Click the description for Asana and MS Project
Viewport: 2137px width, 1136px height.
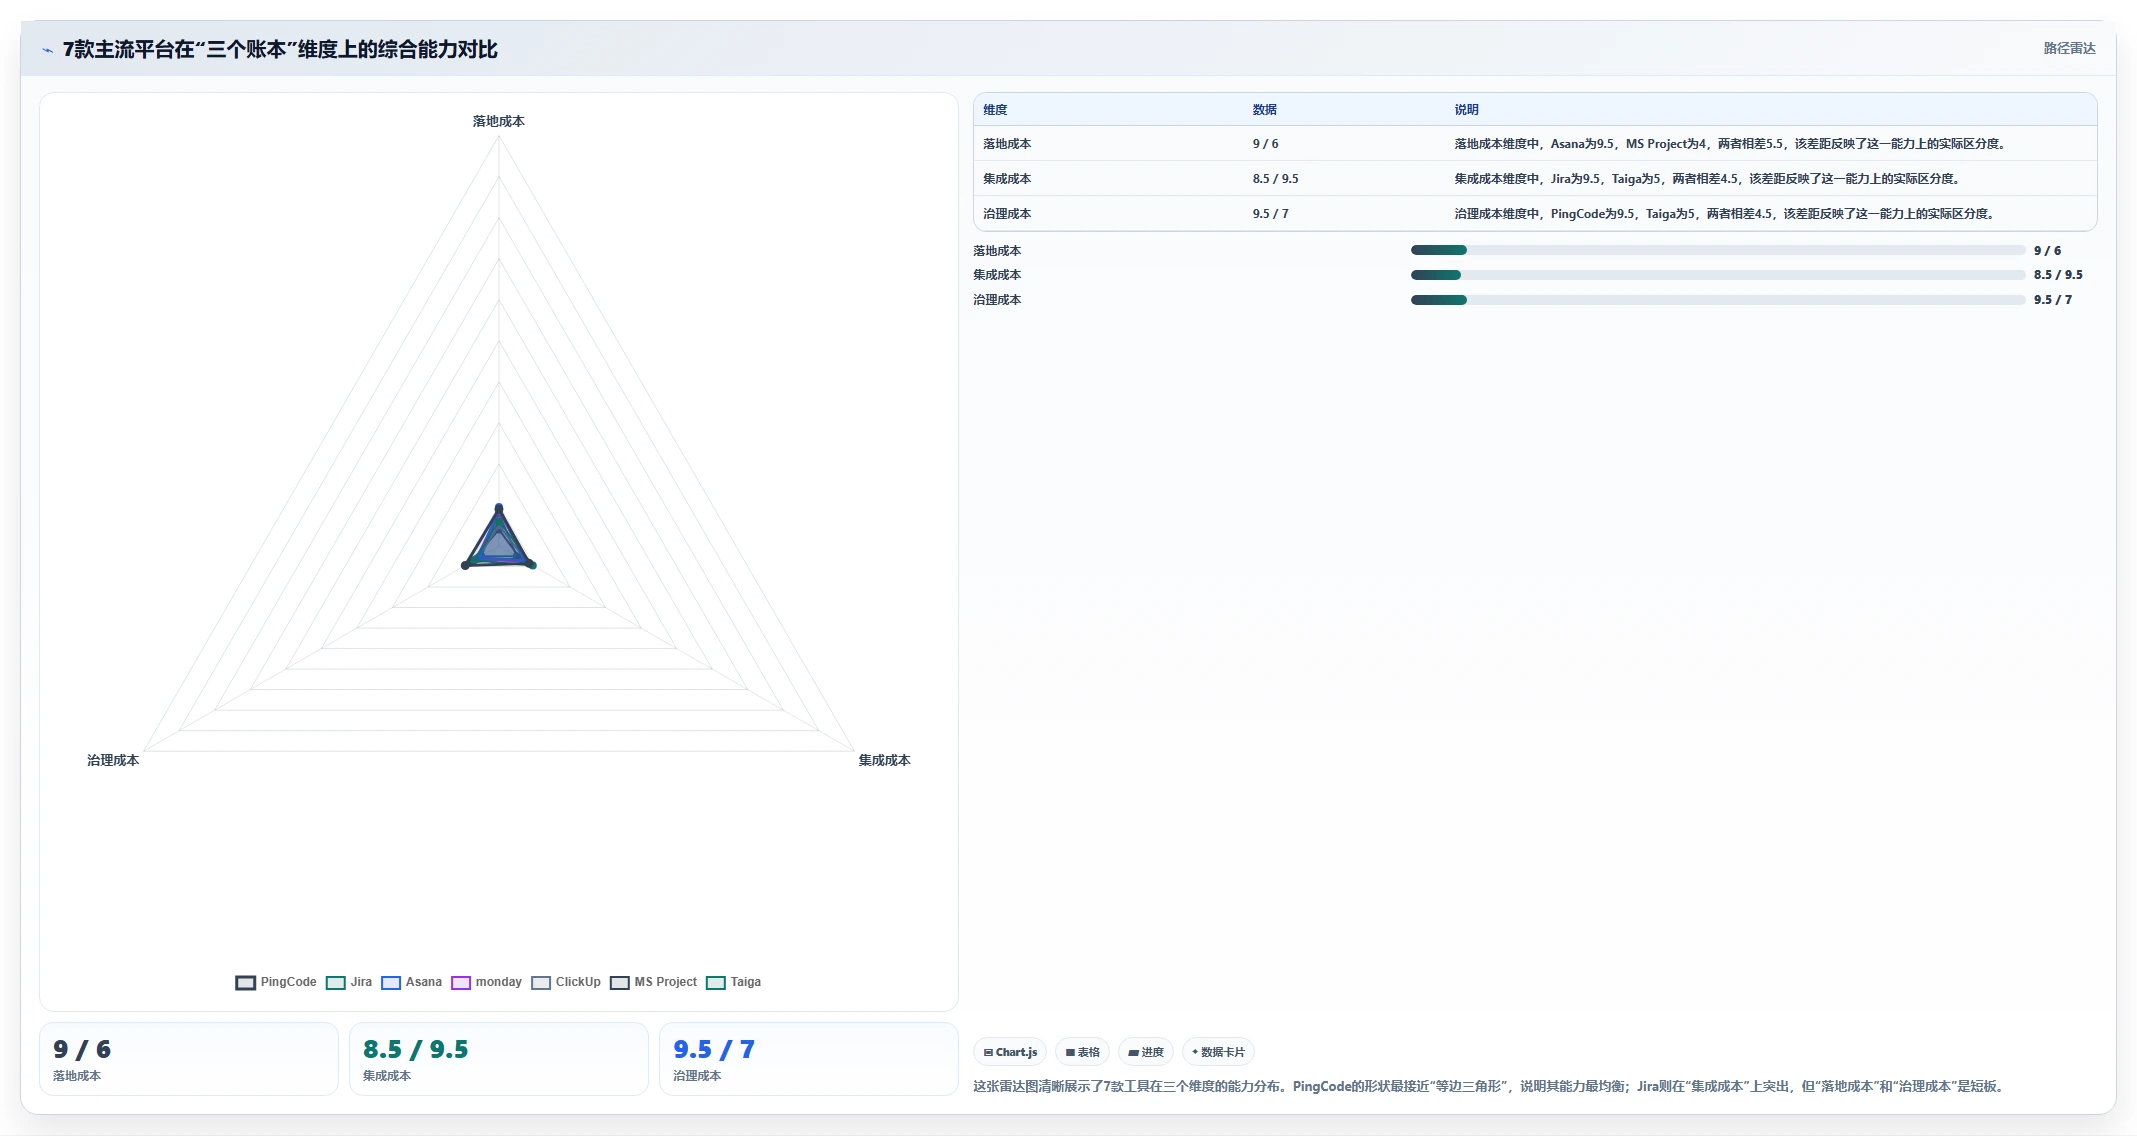click(1731, 144)
